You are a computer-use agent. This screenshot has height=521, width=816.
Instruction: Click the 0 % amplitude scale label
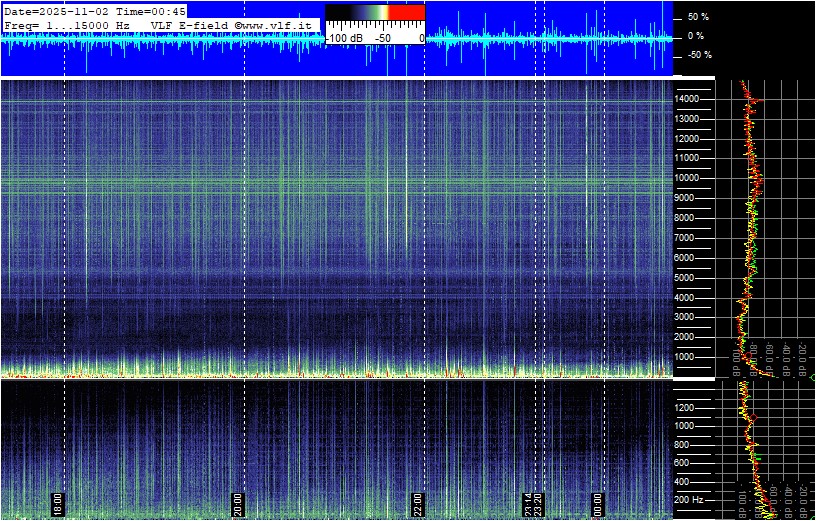[697, 36]
